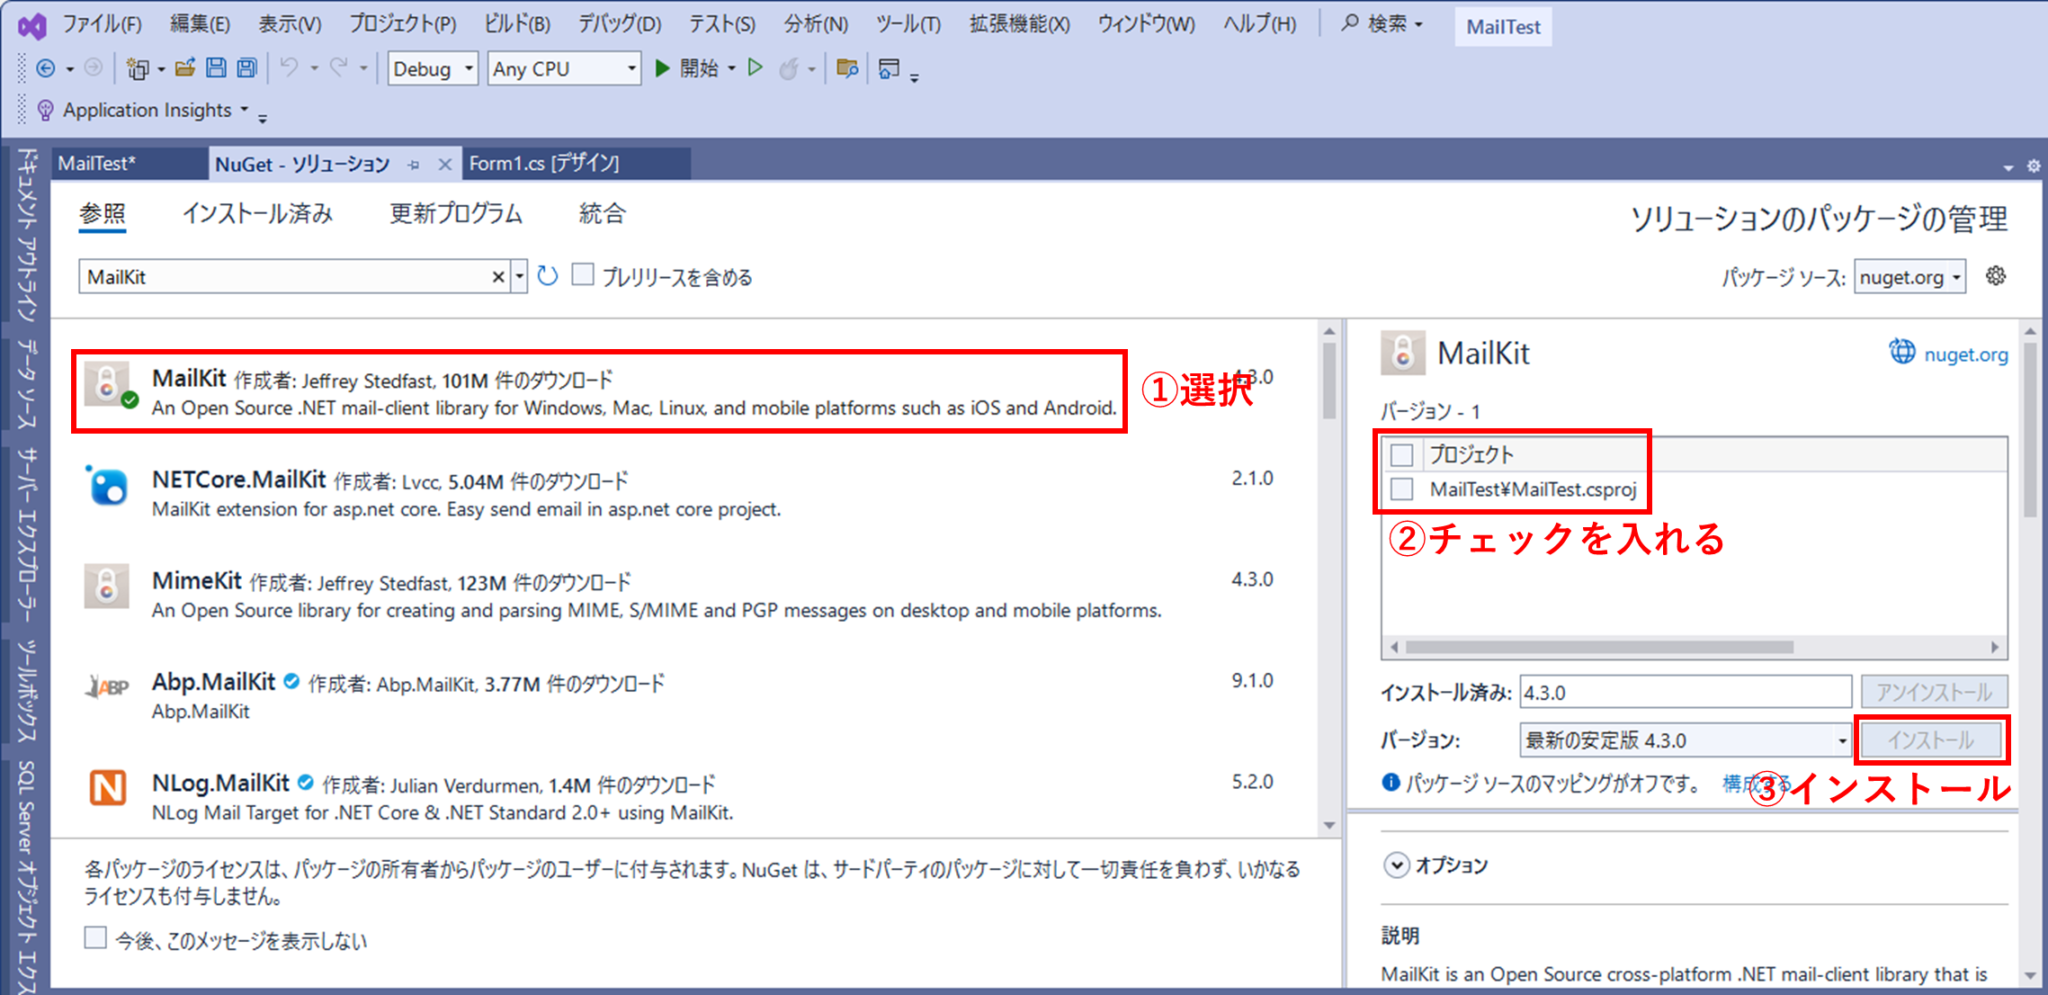This screenshot has width=2048, height=995.
Task: Switch to the 統合 tab
Action: [x=602, y=213]
